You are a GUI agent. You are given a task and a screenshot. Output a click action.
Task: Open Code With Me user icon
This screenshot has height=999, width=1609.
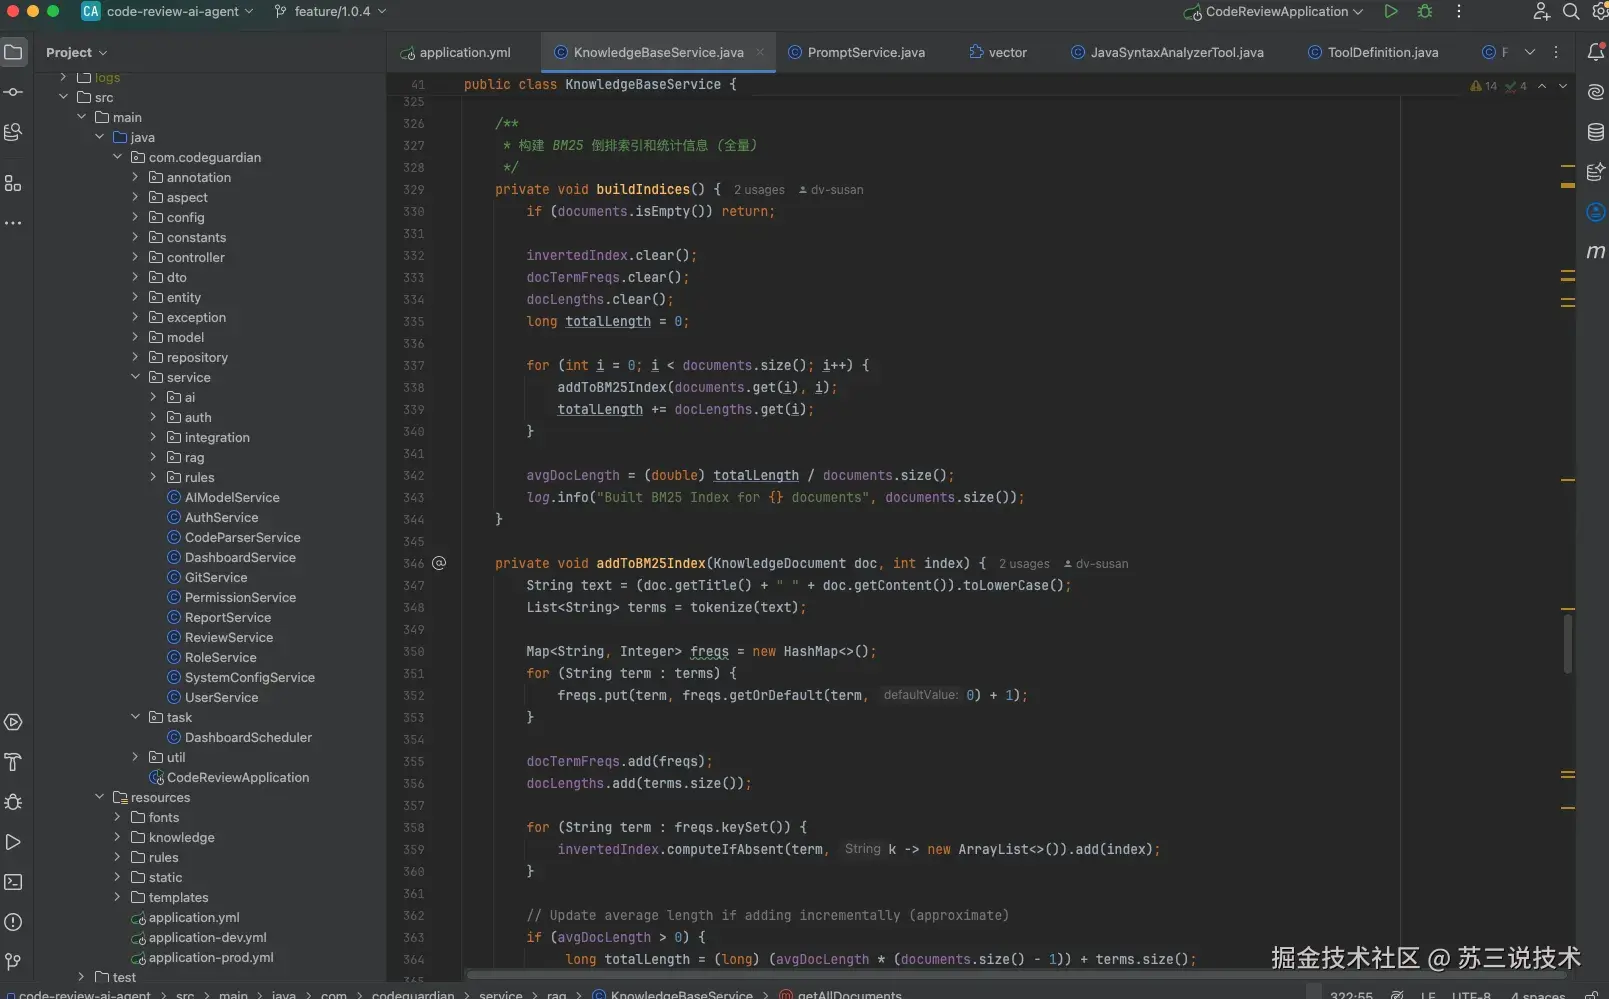[1541, 11]
